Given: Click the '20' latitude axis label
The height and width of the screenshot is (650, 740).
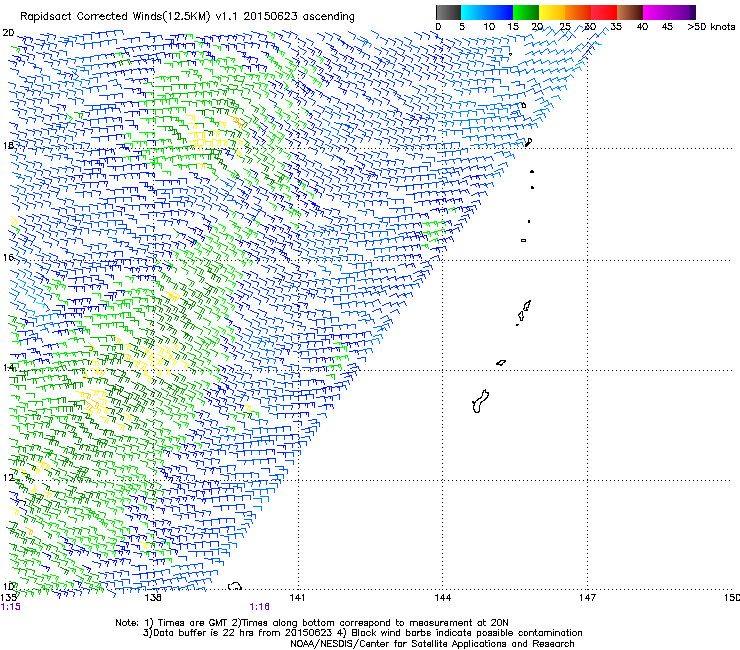Looking at the screenshot, I should (8, 33).
